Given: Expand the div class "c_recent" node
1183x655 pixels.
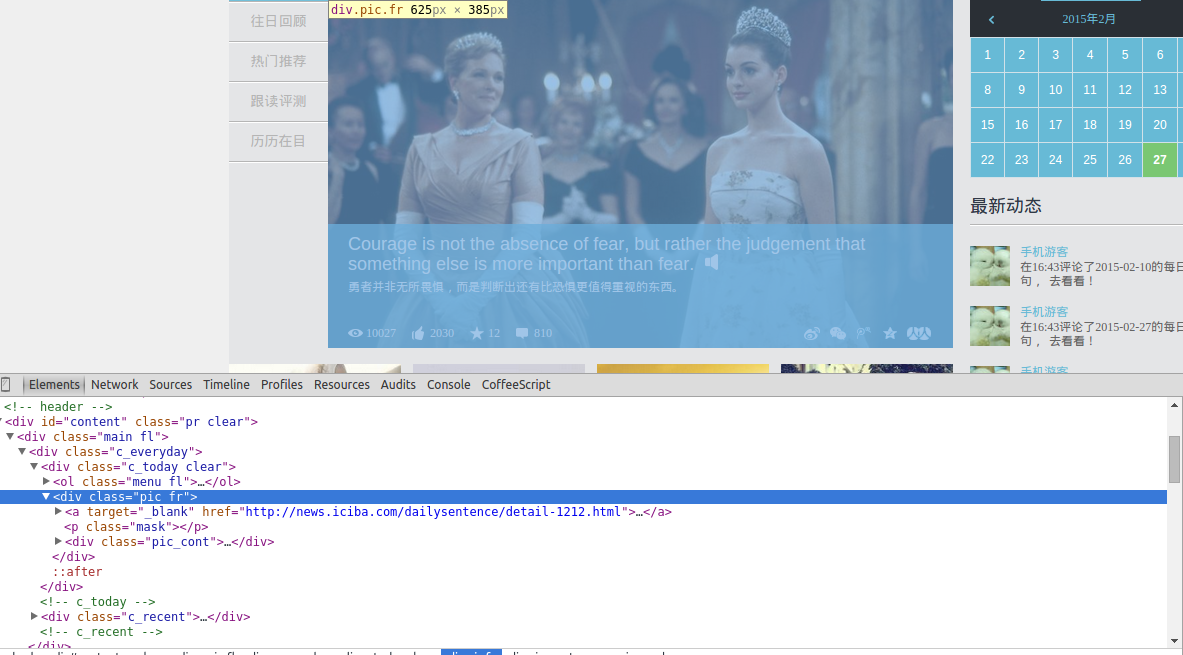Looking at the screenshot, I should click(34, 617).
